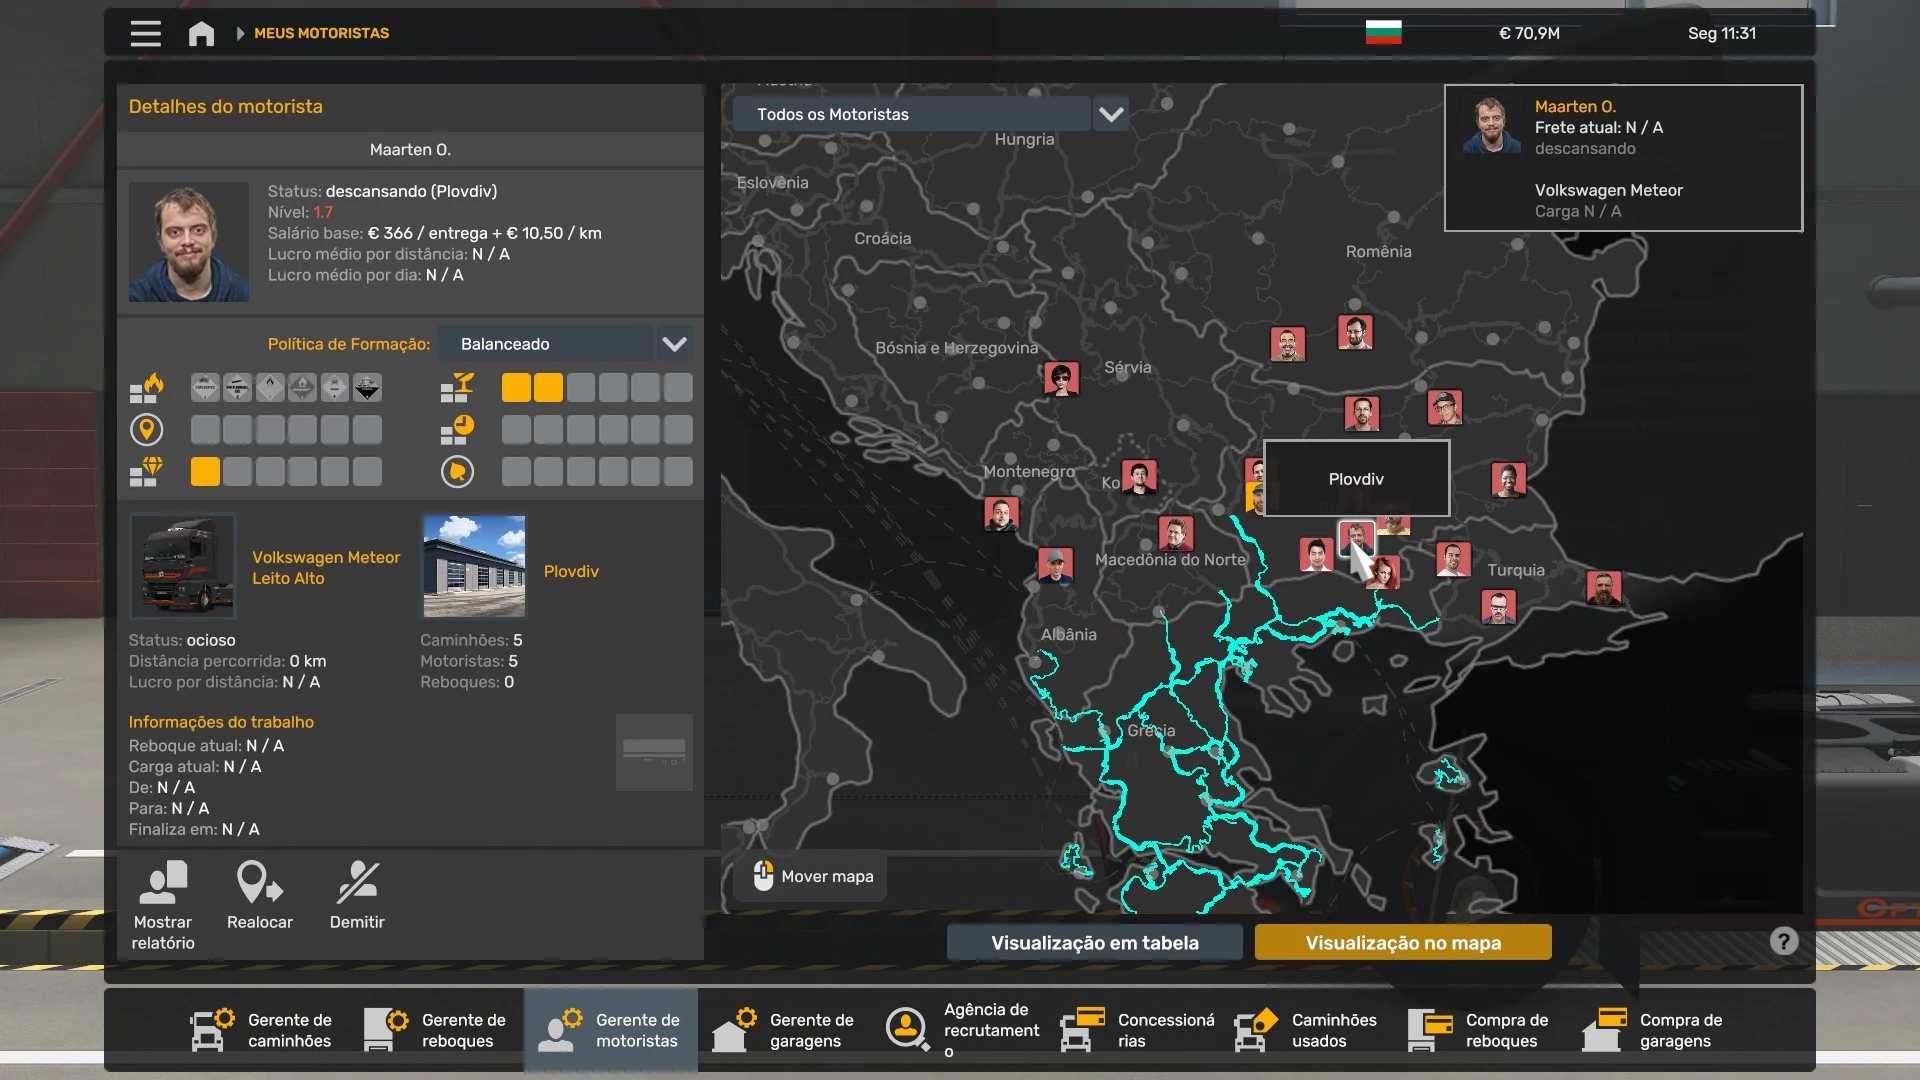This screenshot has width=1920, height=1080.
Task: Go to the home screen icon
Action: (x=201, y=34)
